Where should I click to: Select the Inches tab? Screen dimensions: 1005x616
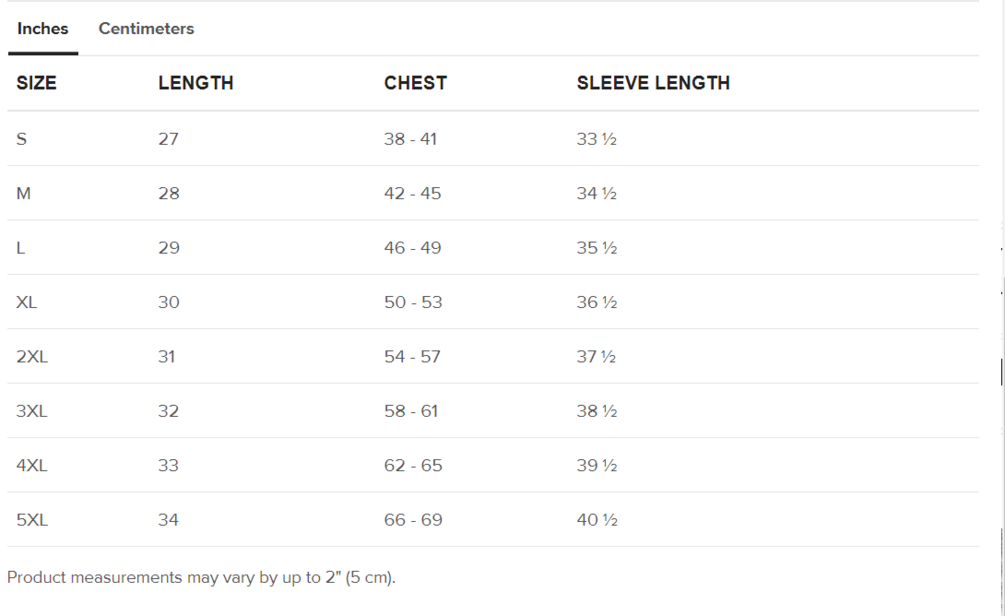click(43, 29)
